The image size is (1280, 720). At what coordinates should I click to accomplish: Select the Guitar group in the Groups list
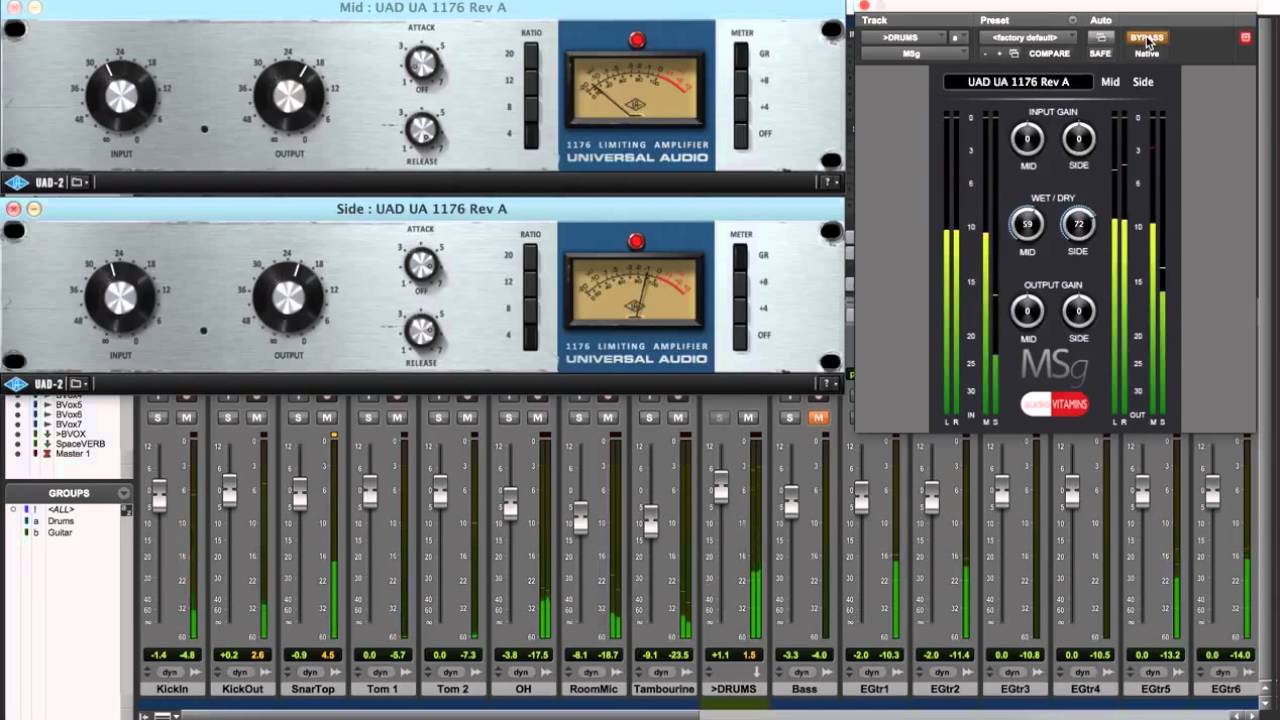click(x=60, y=533)
